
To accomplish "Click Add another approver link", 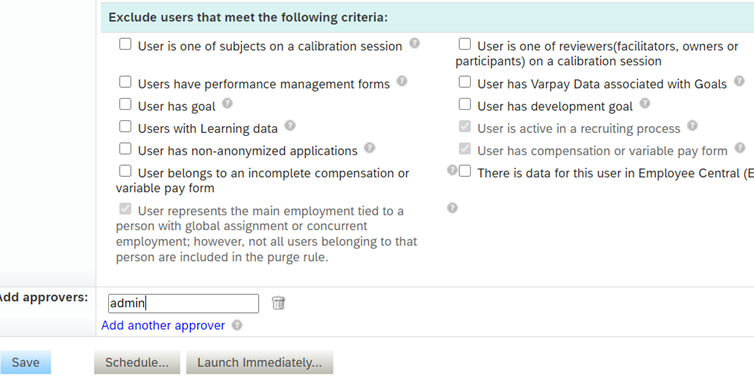I will coord(163,326).
